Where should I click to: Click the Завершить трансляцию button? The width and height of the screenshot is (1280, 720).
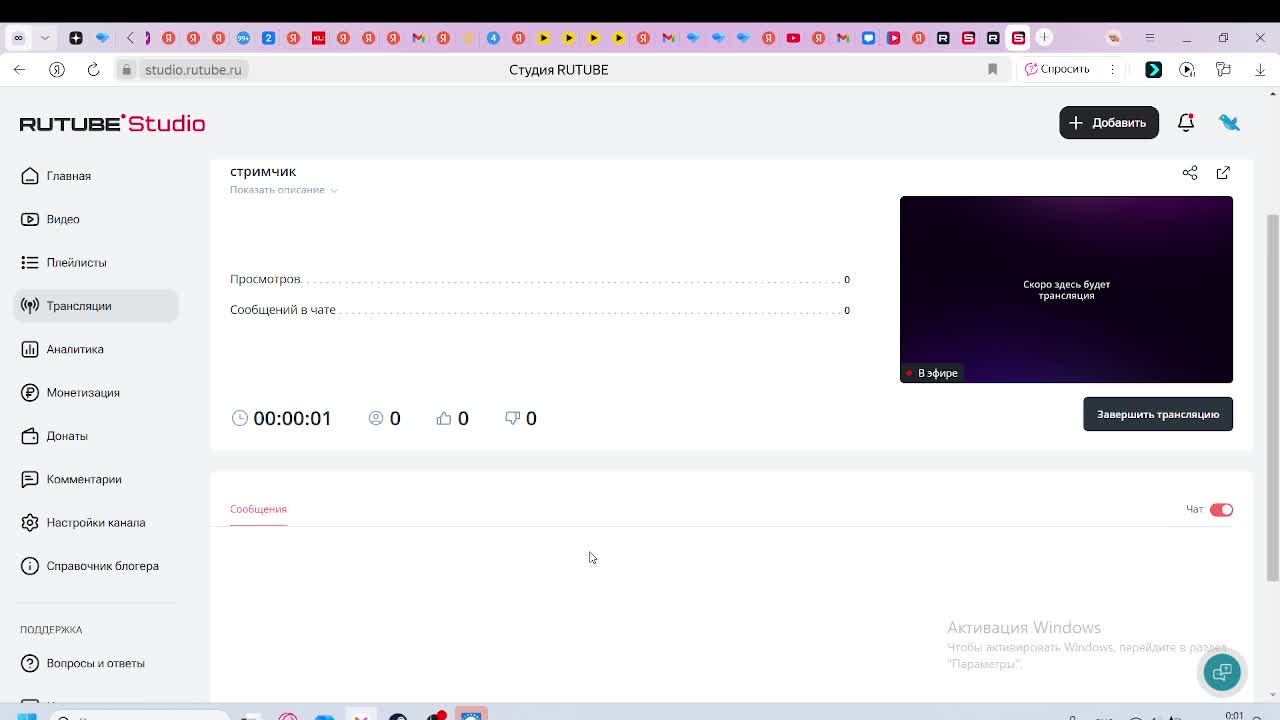1158,414
